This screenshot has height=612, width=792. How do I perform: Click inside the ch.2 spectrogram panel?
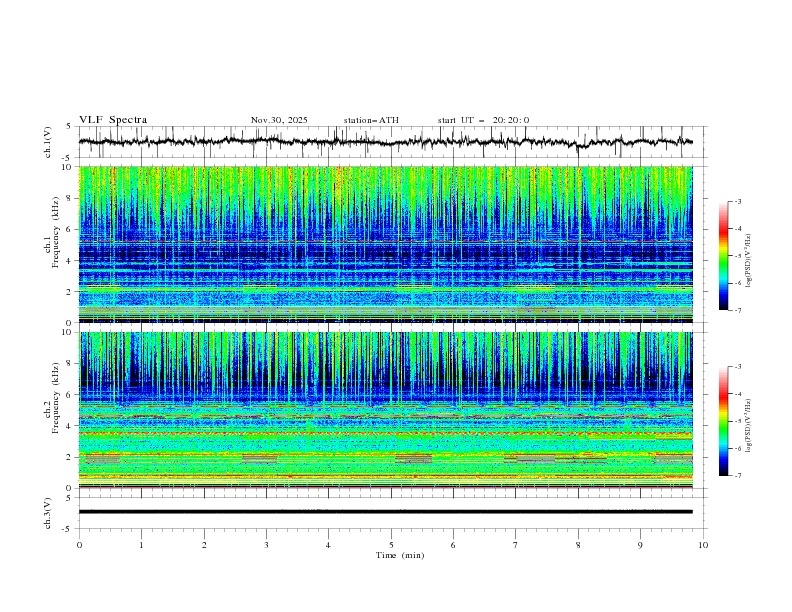[386, 410]
